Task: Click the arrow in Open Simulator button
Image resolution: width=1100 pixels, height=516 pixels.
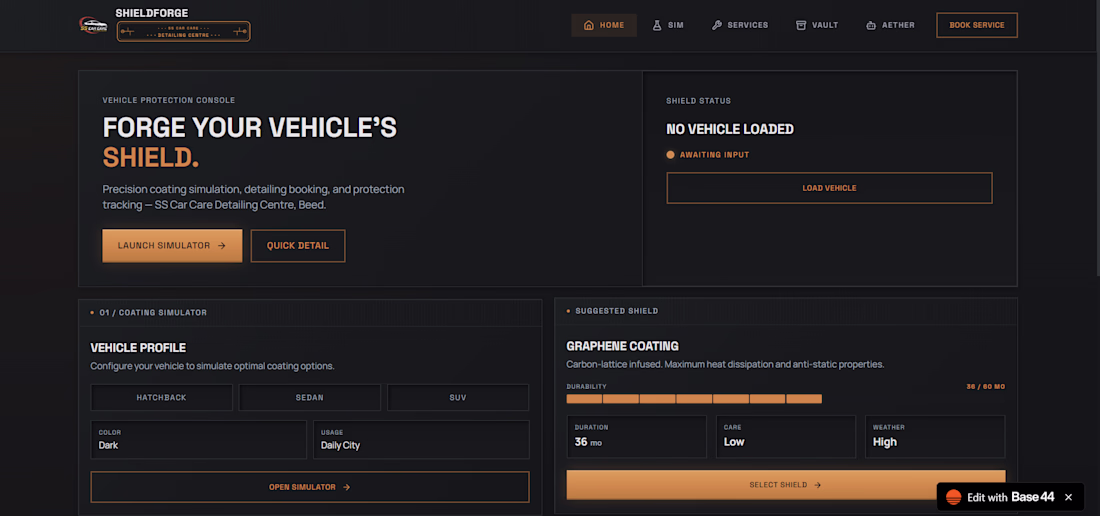Action: pyautogui.click(x=347, y=487)
